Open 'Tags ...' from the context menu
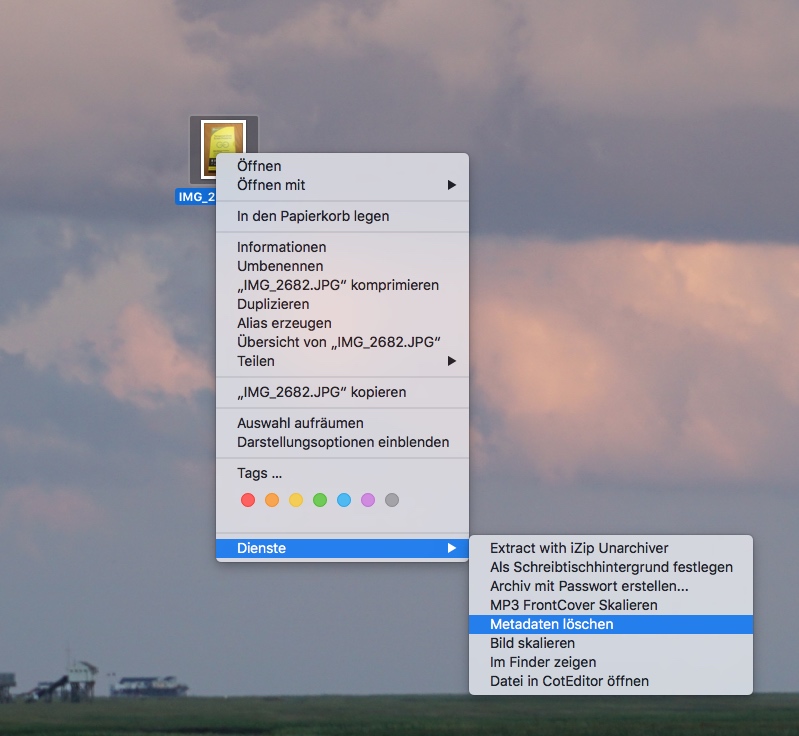Image resolution: width=799 pixels, height=736 pixels. (x=259, y=473)
